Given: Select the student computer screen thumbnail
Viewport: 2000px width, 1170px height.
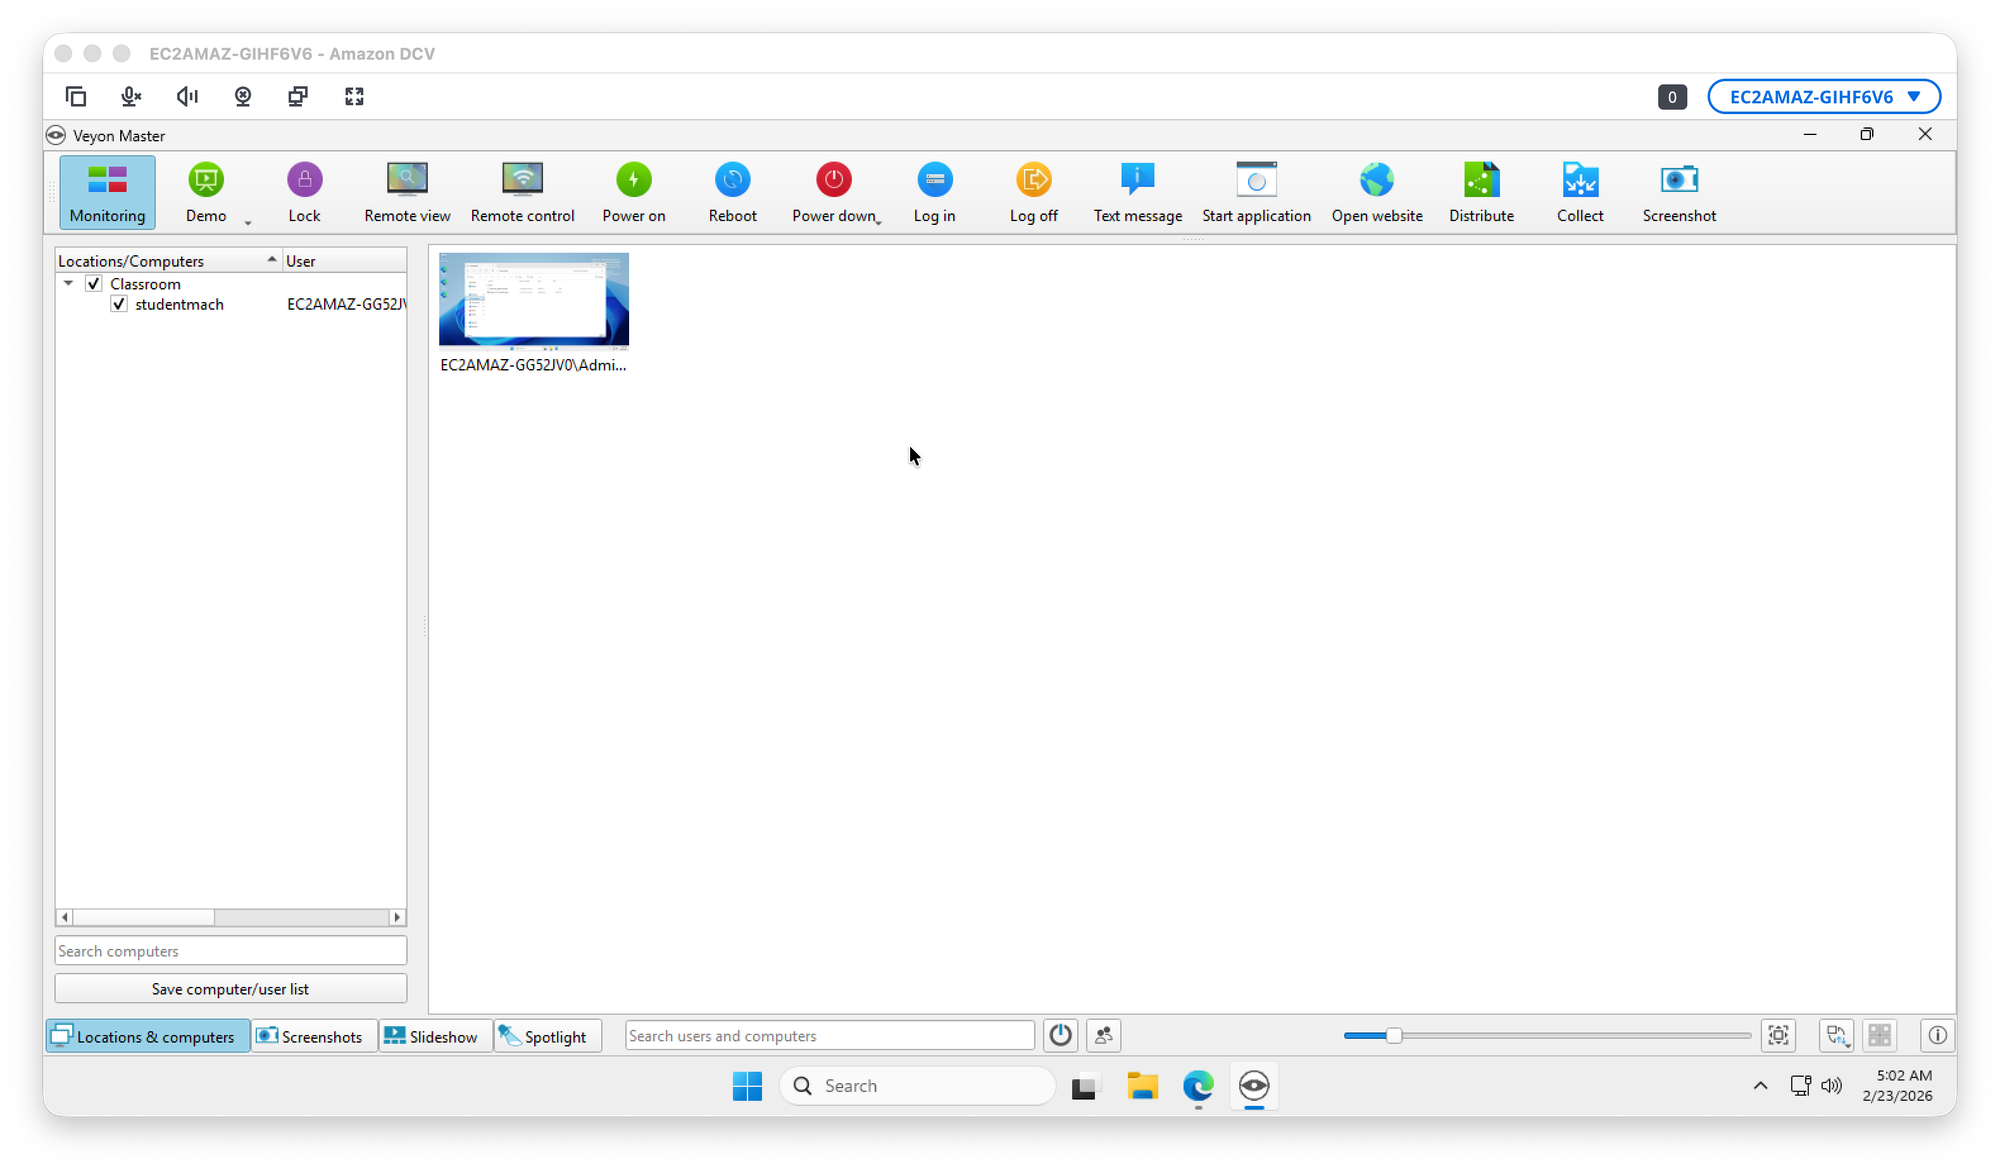Looking at the screenshot, I should point(534,299).
